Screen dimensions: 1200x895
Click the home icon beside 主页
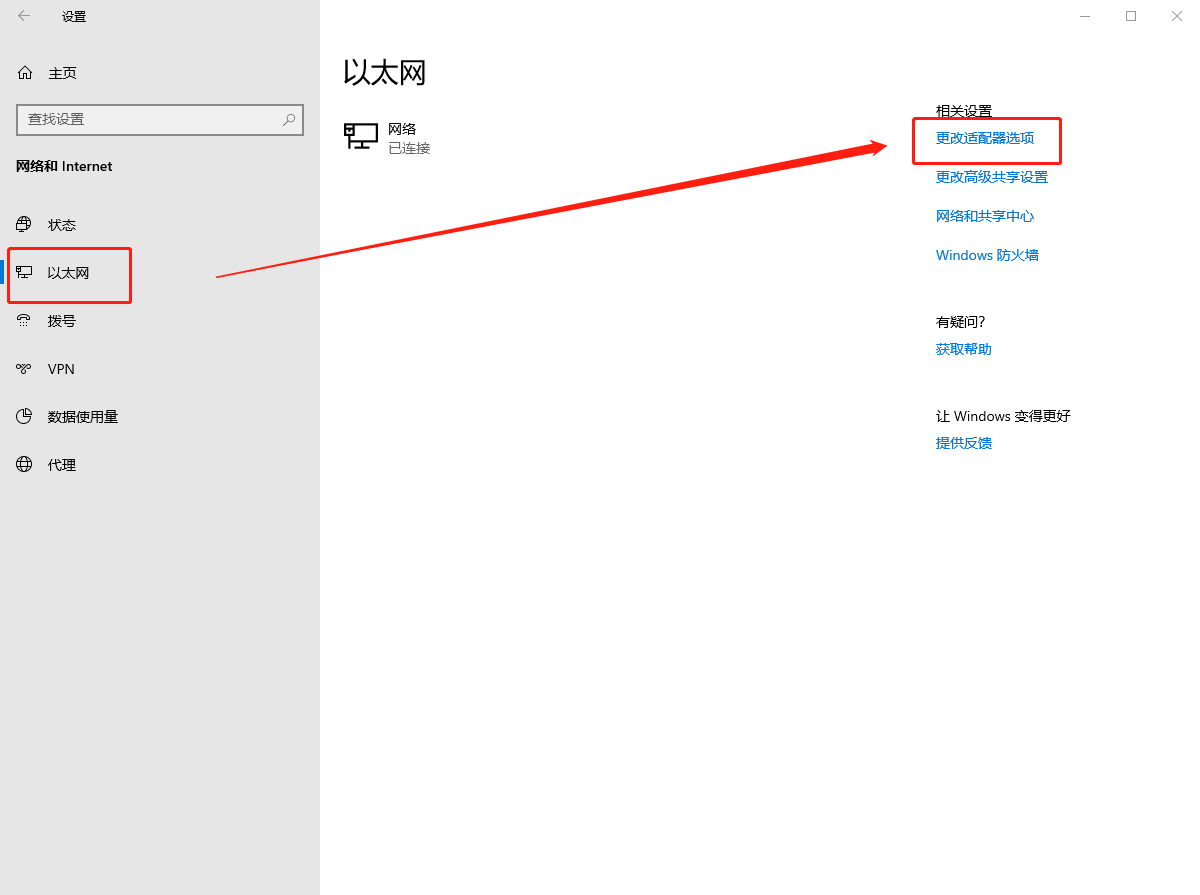[x=25, y=73]
